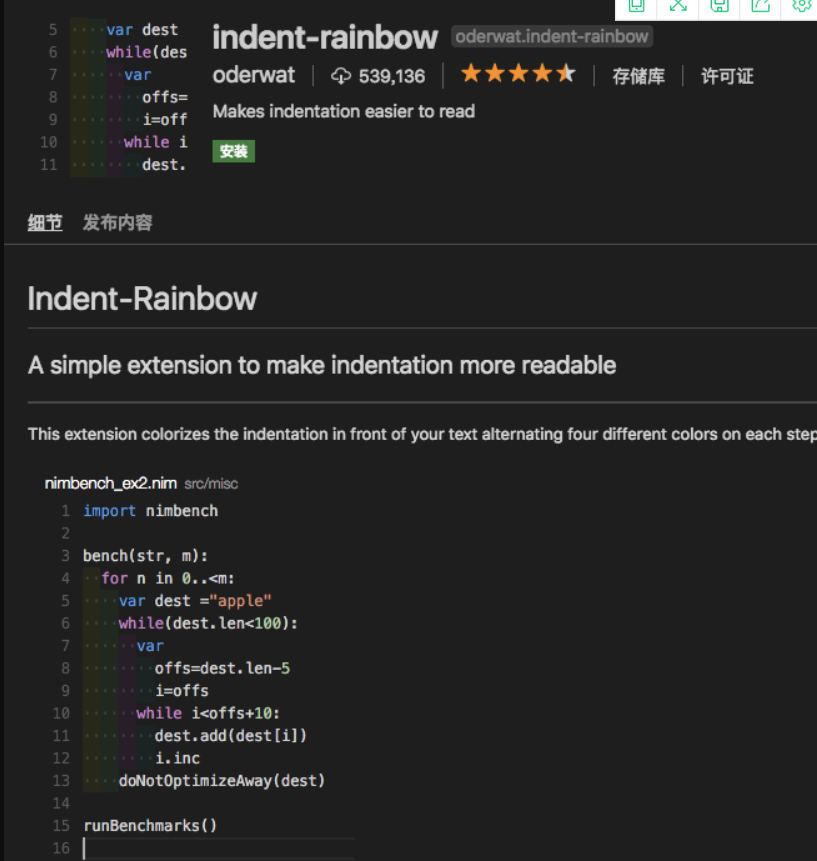This screenshot has height=861, width=817.
Task: Click the Indent-Rainbow readme heading
Action: tap(142, 299)
